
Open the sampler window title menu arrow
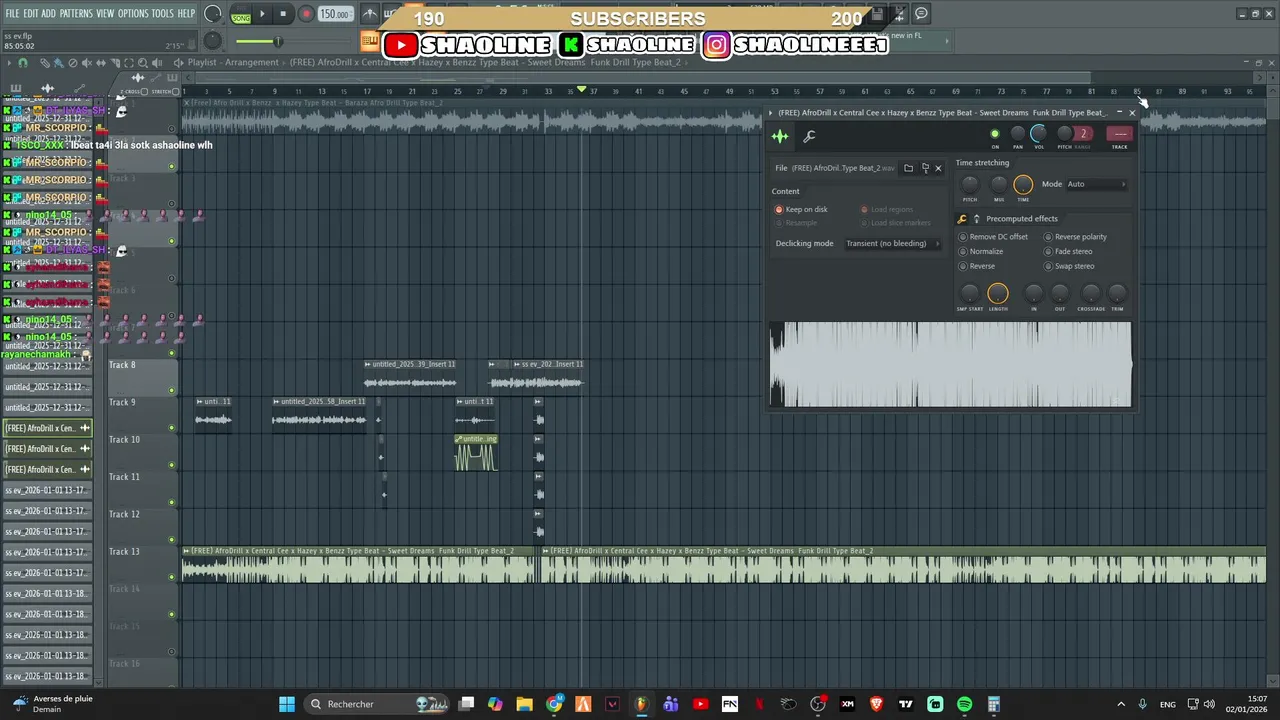click(772, 113)
